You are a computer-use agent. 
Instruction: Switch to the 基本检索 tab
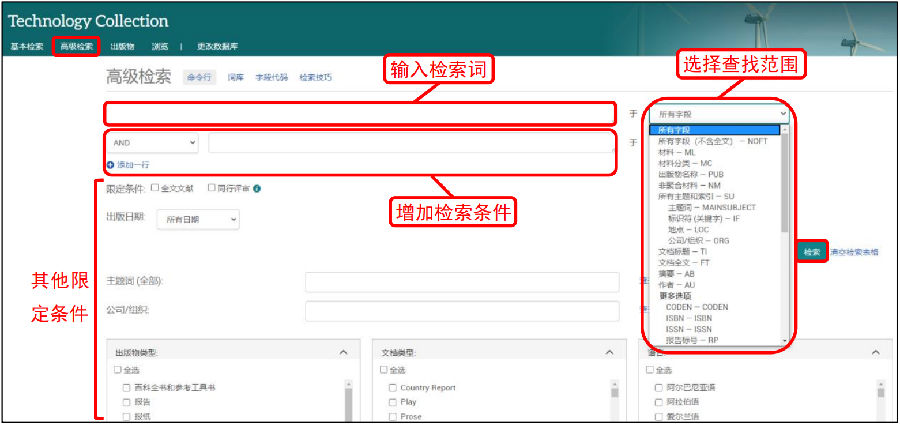[x=27, y=46]
